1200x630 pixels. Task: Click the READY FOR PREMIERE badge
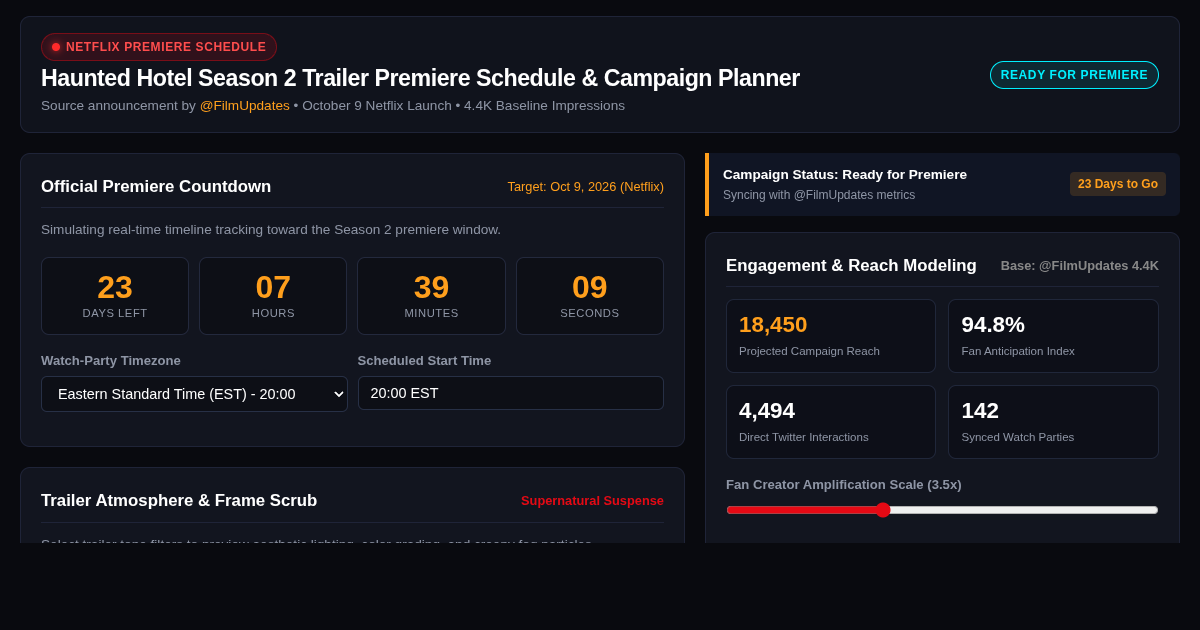point(1074,75)
